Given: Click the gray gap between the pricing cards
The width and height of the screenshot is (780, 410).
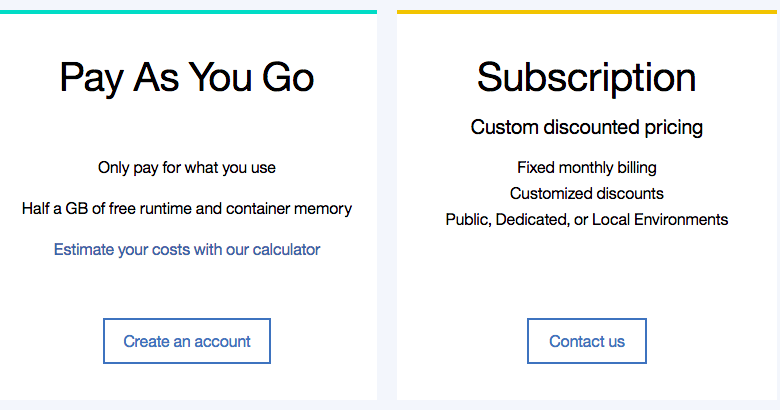Looking at the screenshot, I should click(x=387, y=200).
